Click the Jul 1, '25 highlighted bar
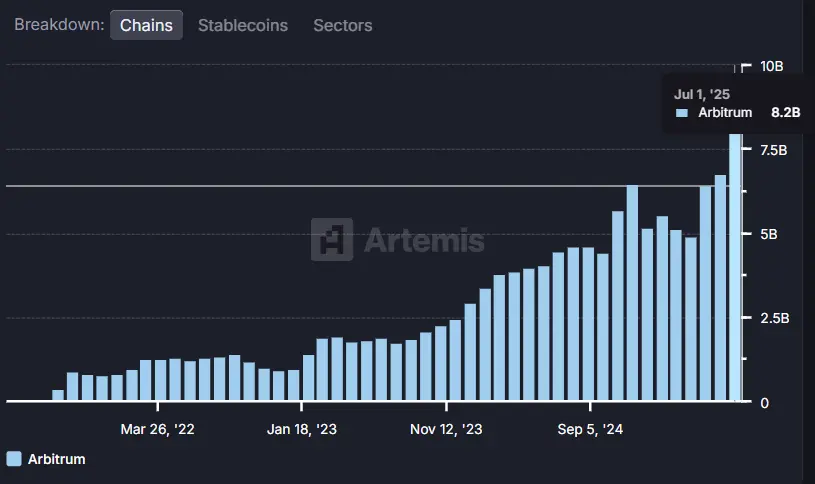Image resolution: width=815 pixels, height=484 pixels. (x=735, y=267)
